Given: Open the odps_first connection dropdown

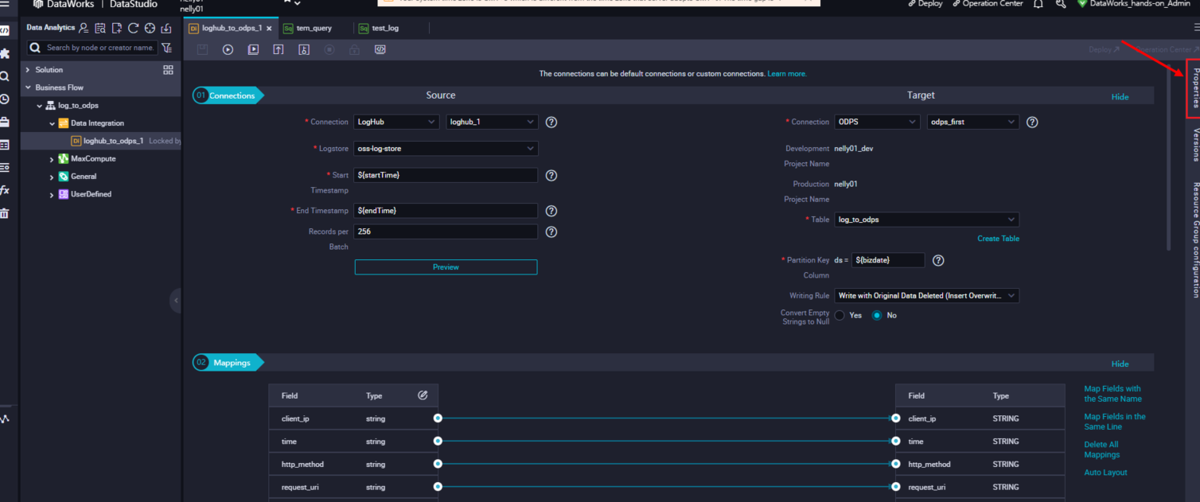Looking at the screenshot, I should tap(972, 122).
